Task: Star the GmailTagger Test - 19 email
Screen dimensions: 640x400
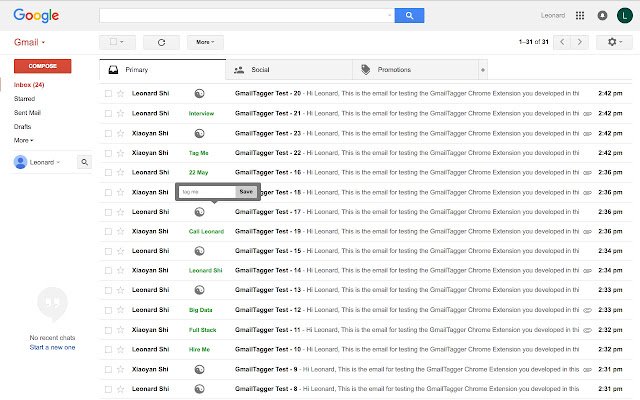Action: (120, 231)
